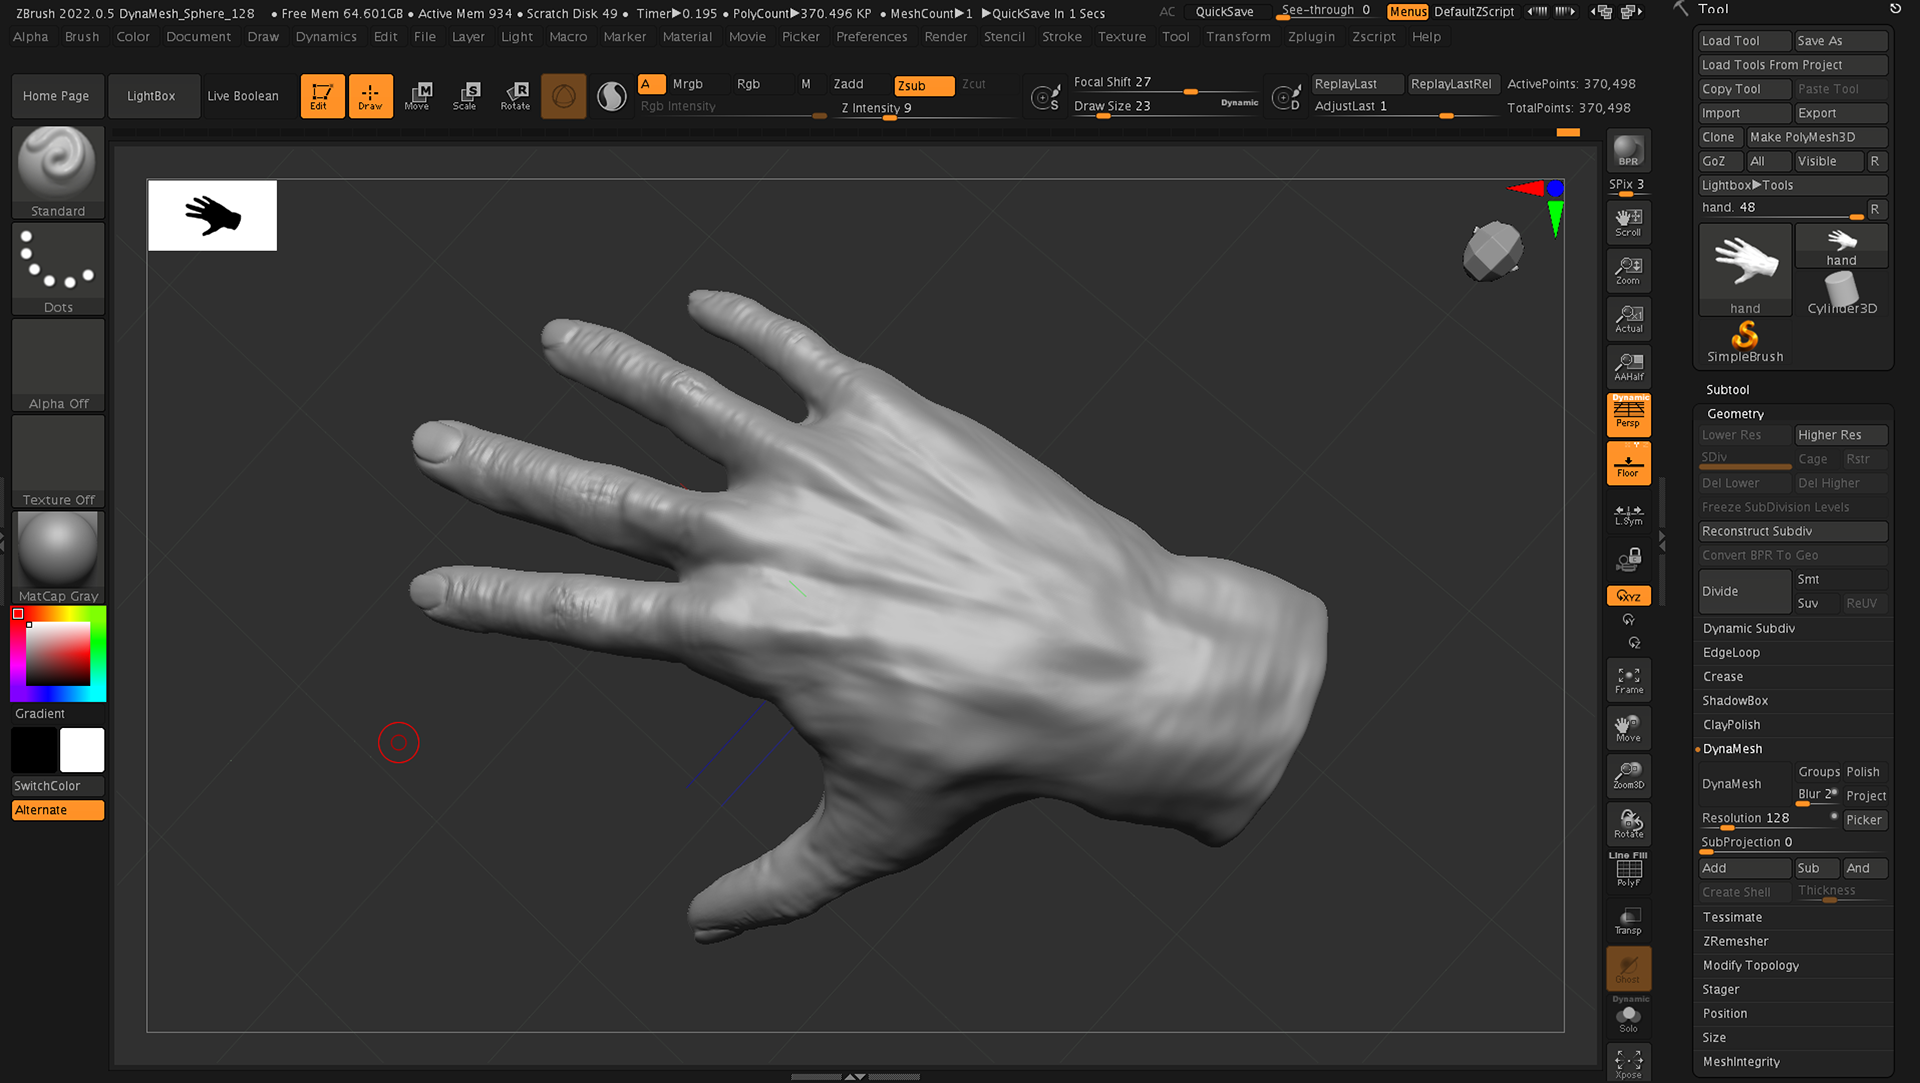Expand the Dynamic Subdiv section
Image resolution: width=1920 pixels, height=1083 pixels.
pyautogui.click(x=1749, y=628)
